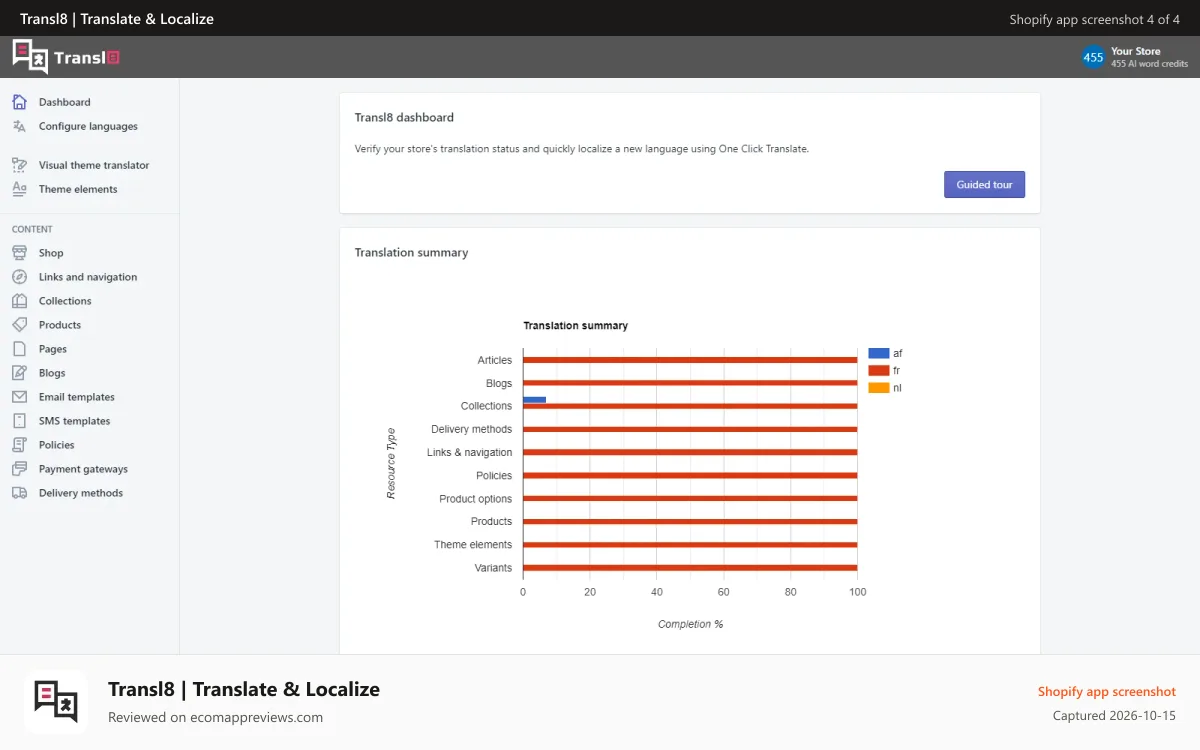Click the Resource Type axis label
Screen dimensions: 1200x750
[391, 463]
